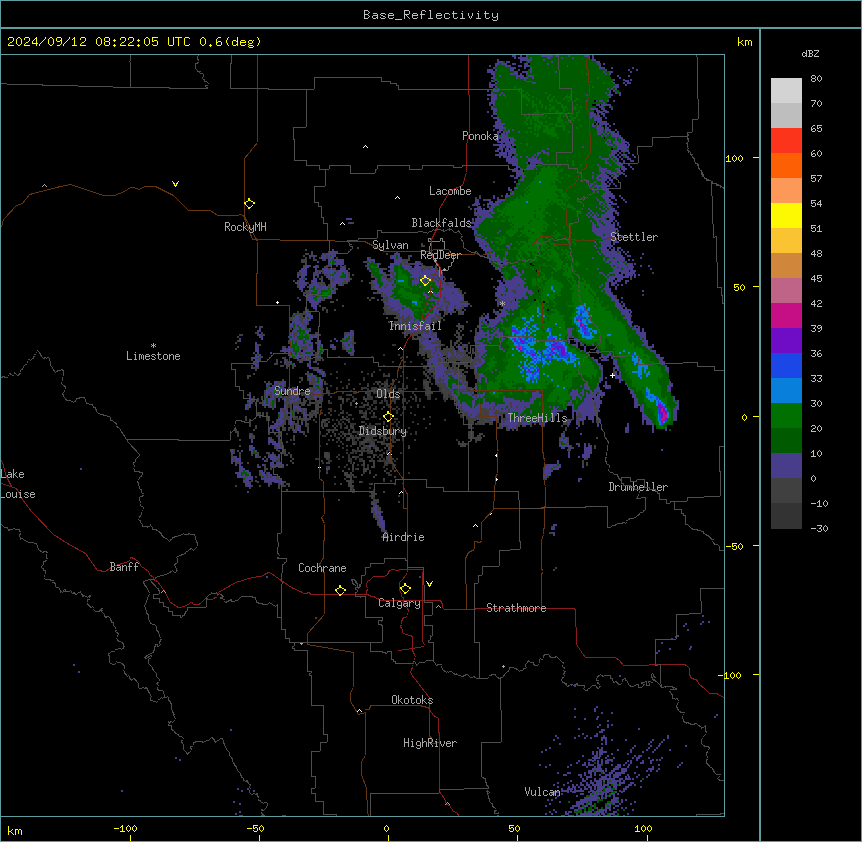Click the yellow diamond marker below Cochrane

click(x=340, y=590)
